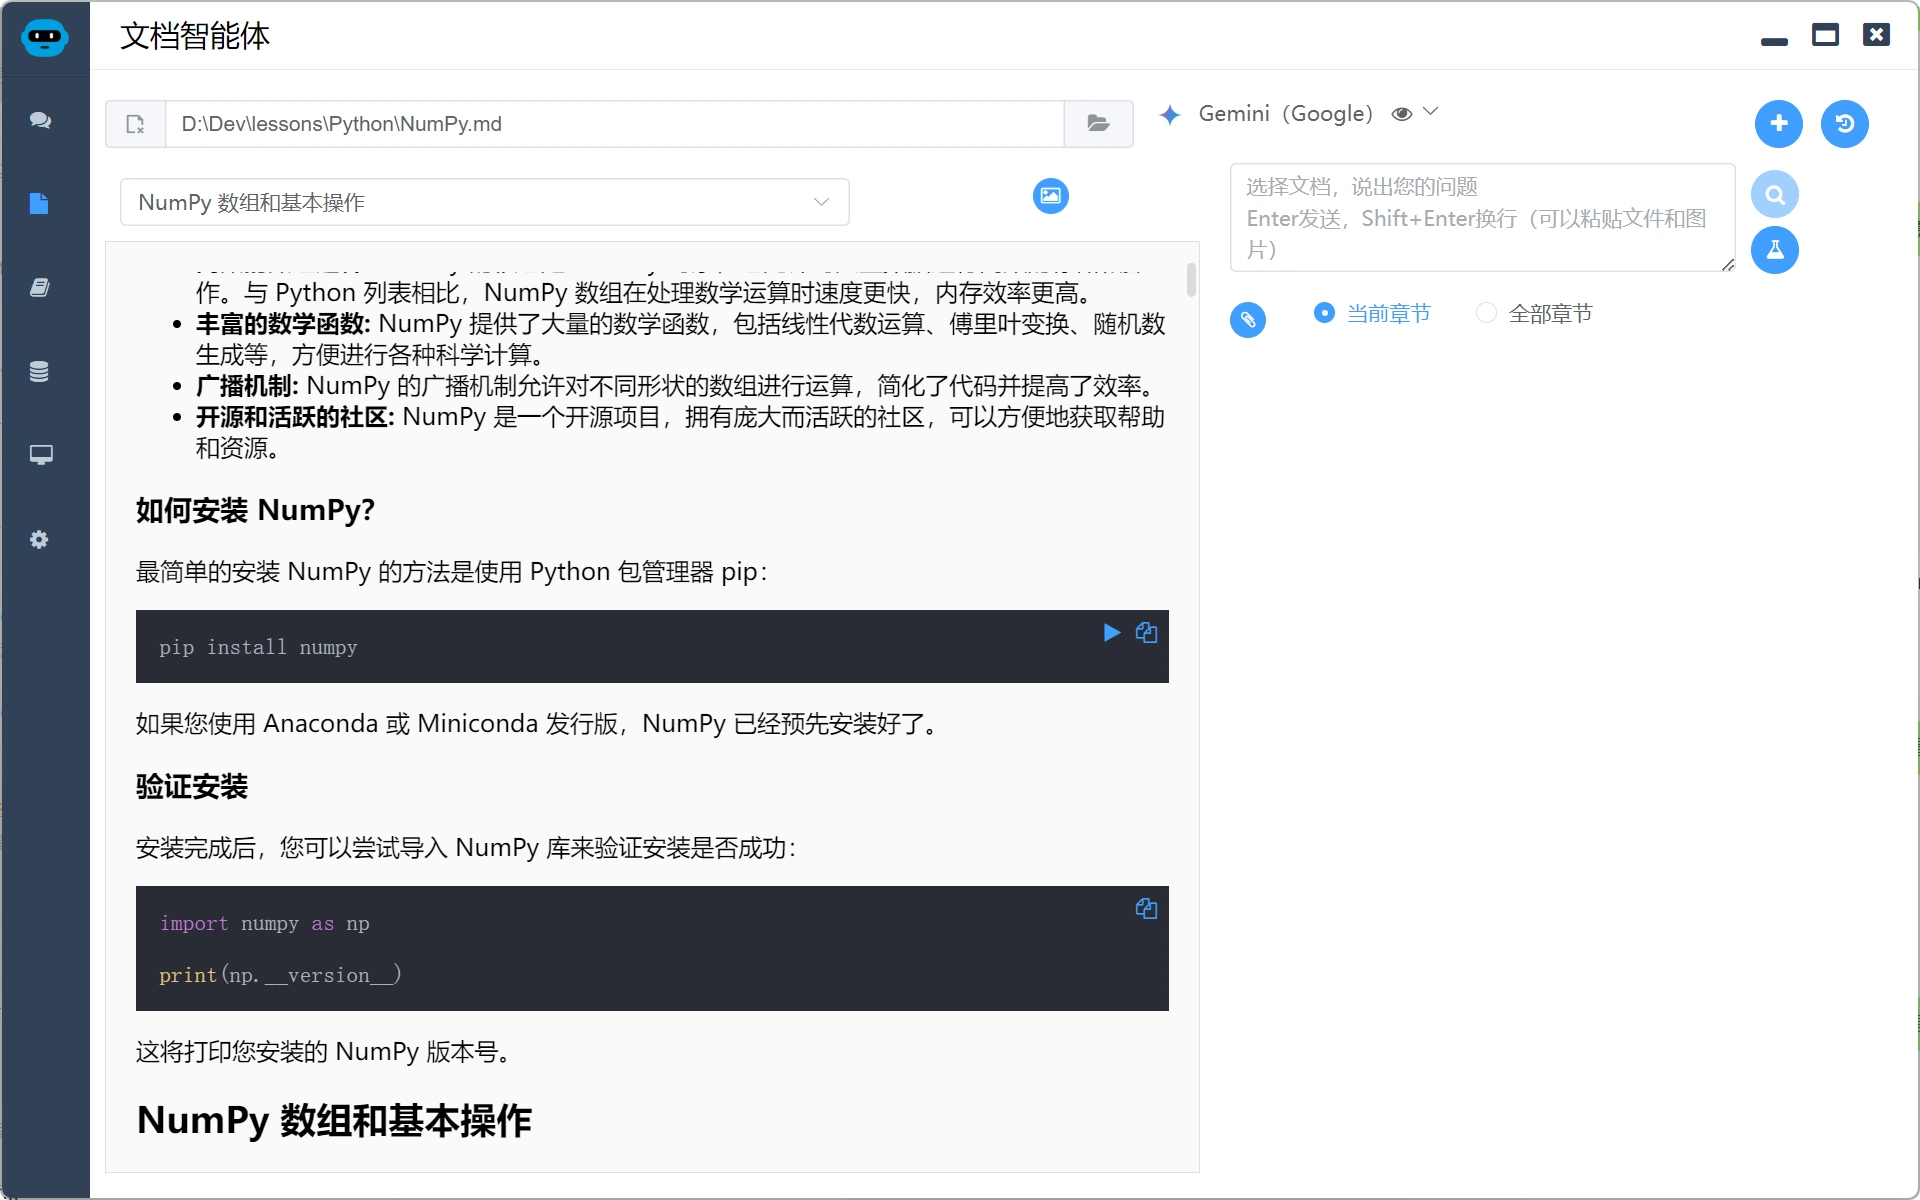Copy the import numpy code block
Viewport: 1920px width, 1200px height.
point(1146,908)
